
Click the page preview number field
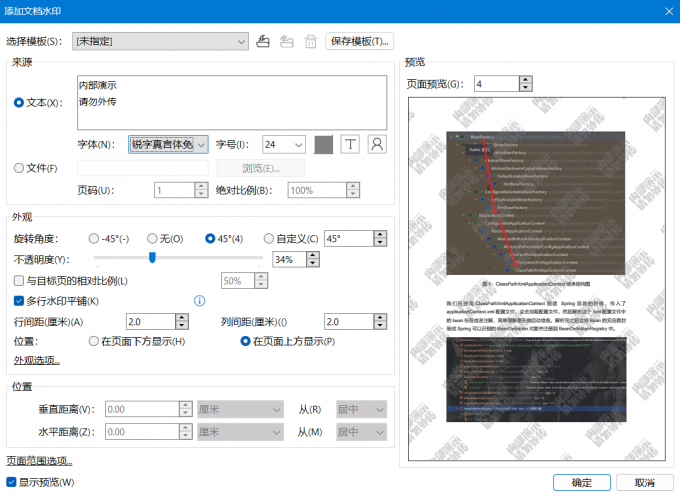coord(497,84)
